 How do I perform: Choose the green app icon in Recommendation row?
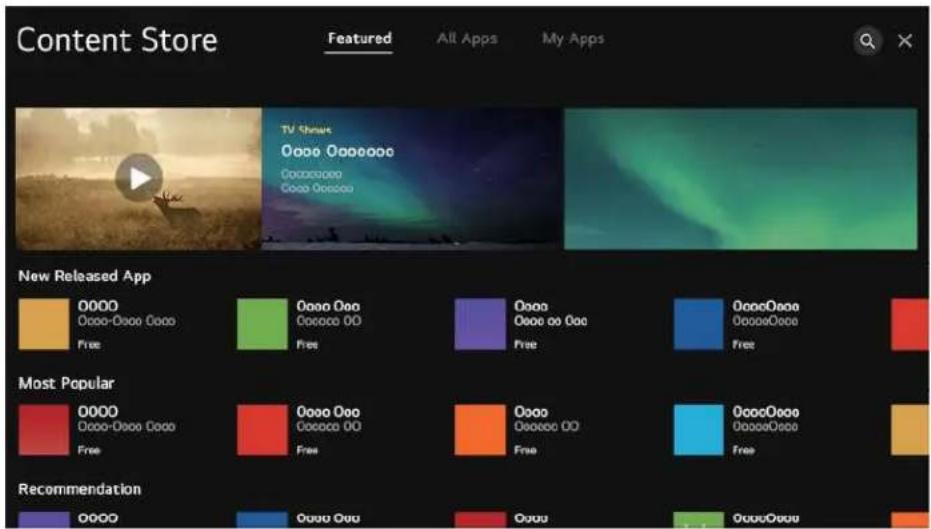click(699, 520)
